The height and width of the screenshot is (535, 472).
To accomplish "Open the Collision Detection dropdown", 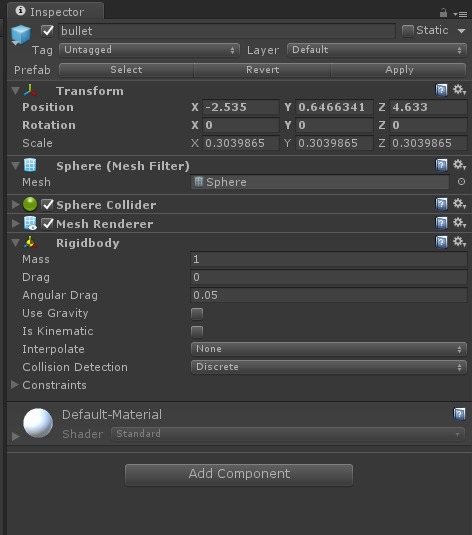I will pyautogui.click(x=329, y=367).
